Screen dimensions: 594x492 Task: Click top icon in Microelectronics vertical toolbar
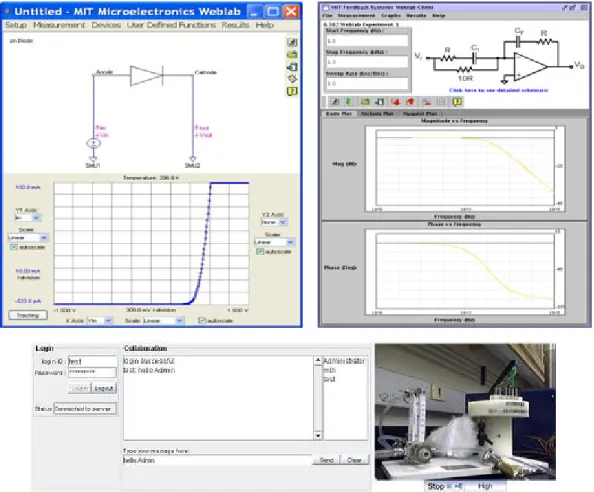(x=292, y=42)
